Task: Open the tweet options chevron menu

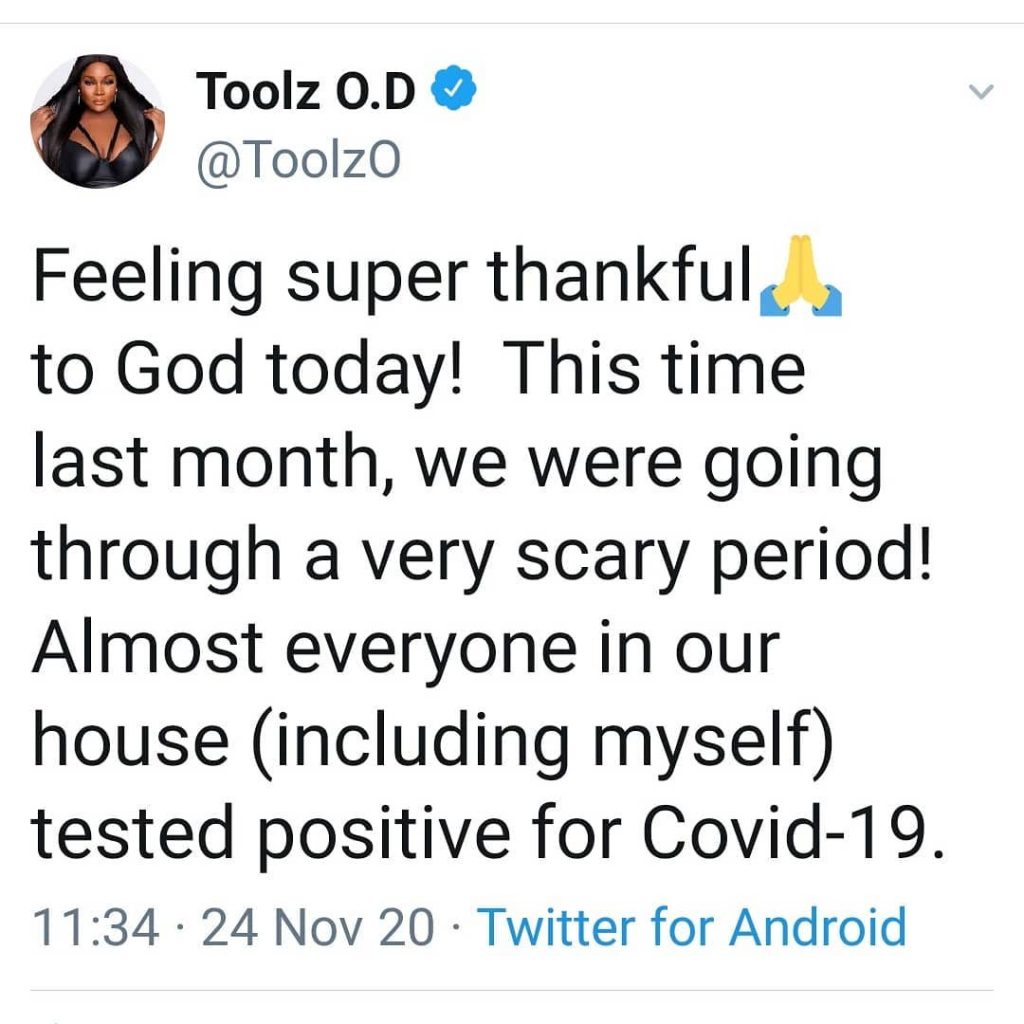Action: (981, 91)
